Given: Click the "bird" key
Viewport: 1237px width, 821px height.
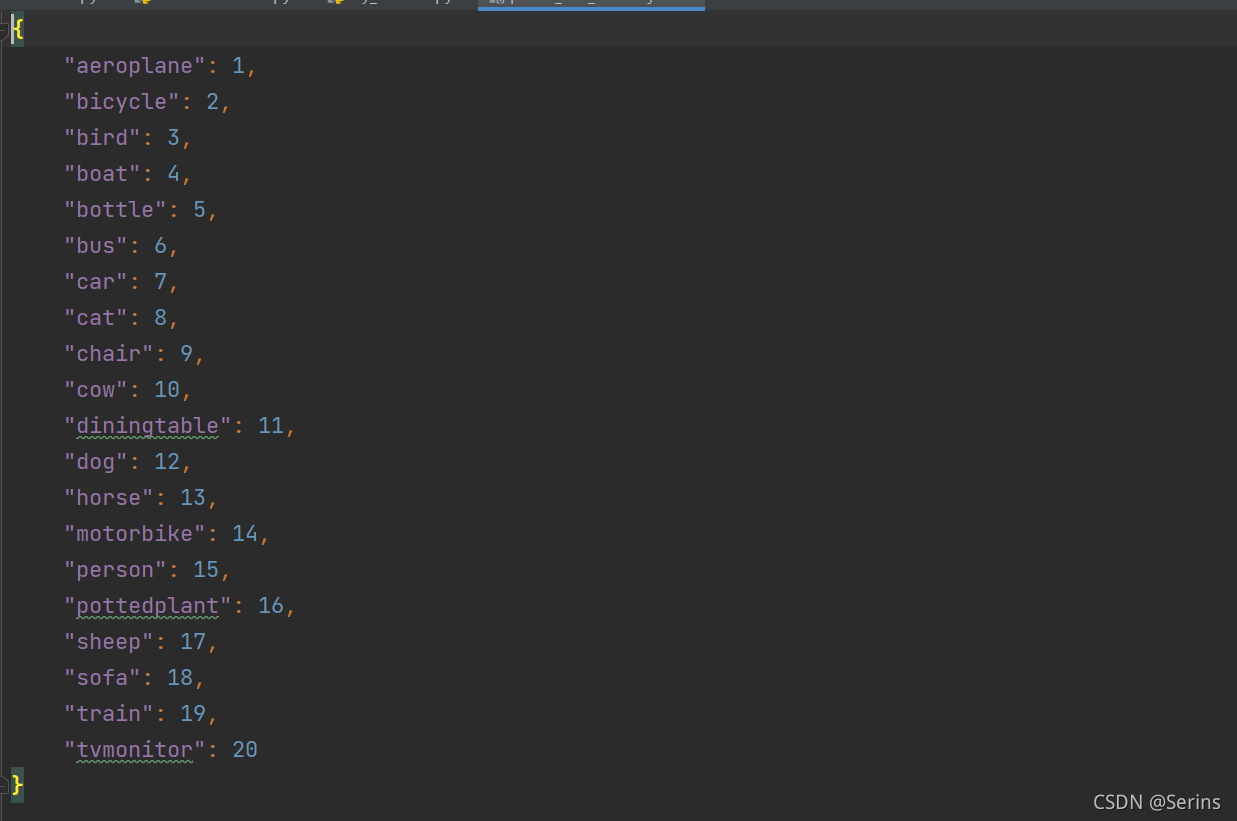Looking at the screenshot, I should [x=103, y=138].
